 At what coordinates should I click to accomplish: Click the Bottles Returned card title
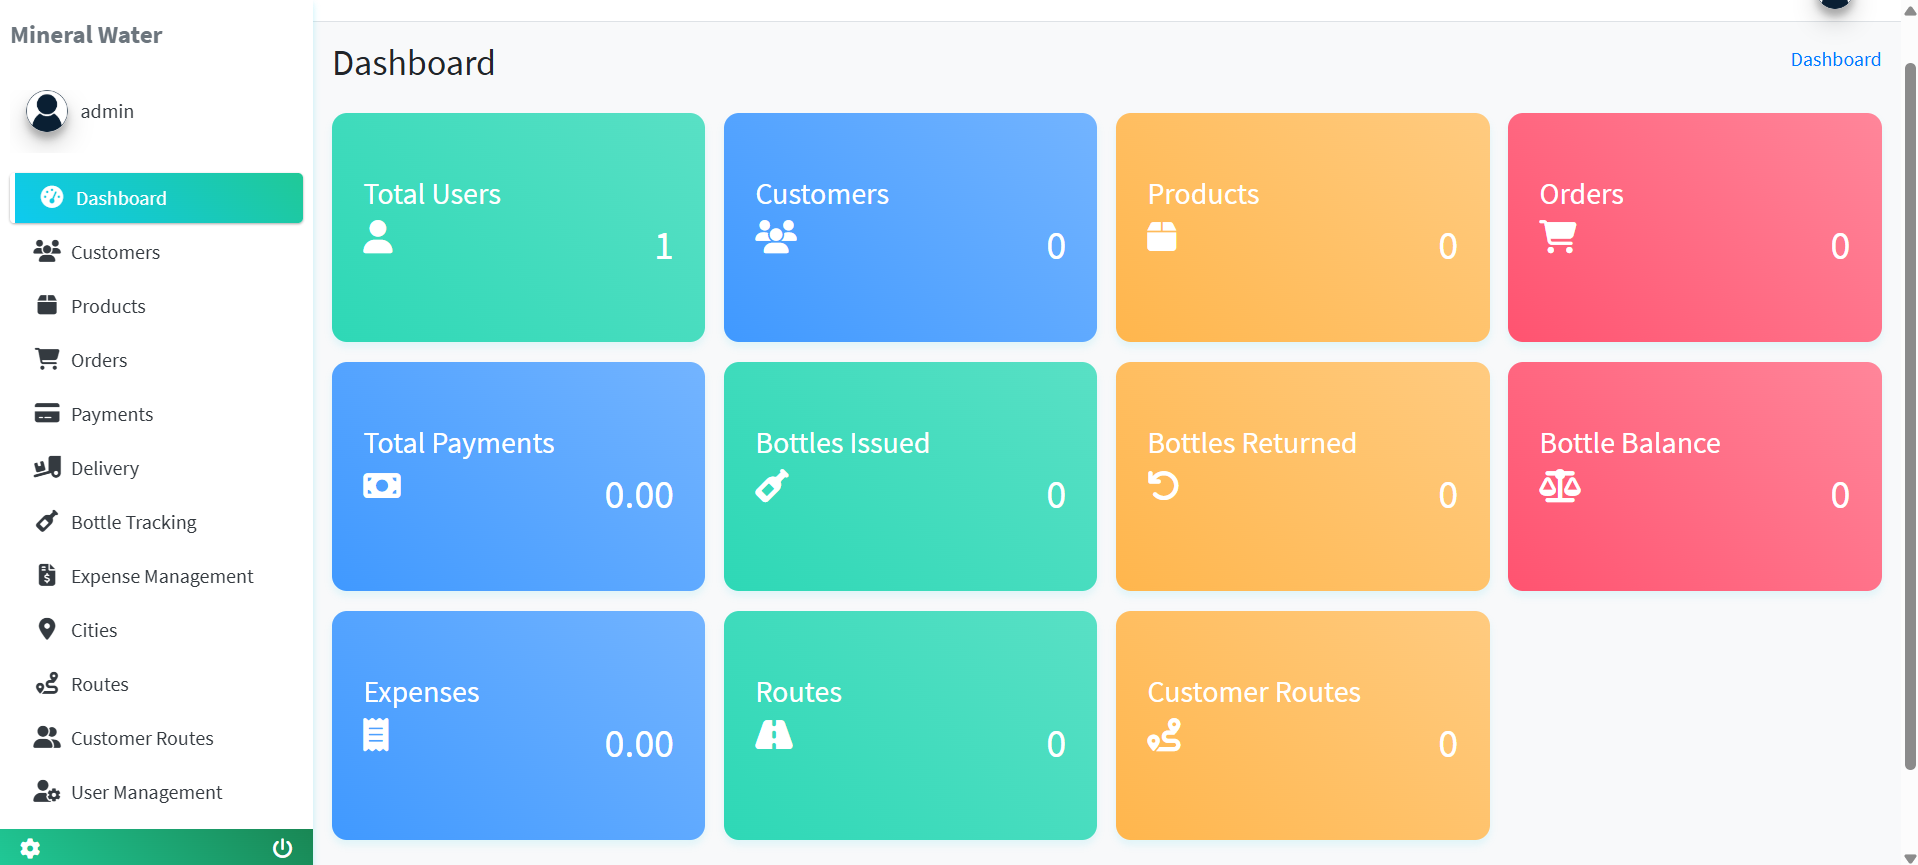coord(1252,443)
